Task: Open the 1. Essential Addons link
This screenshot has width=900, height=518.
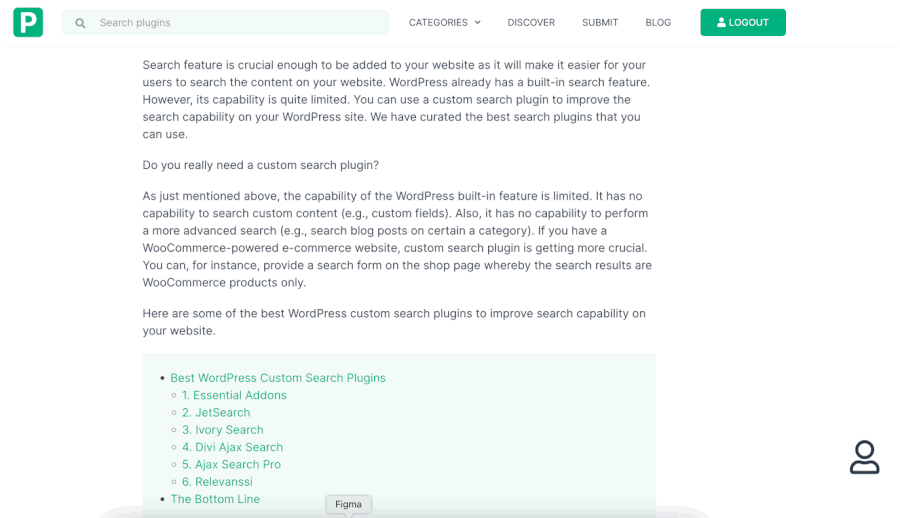Action: 234,395
